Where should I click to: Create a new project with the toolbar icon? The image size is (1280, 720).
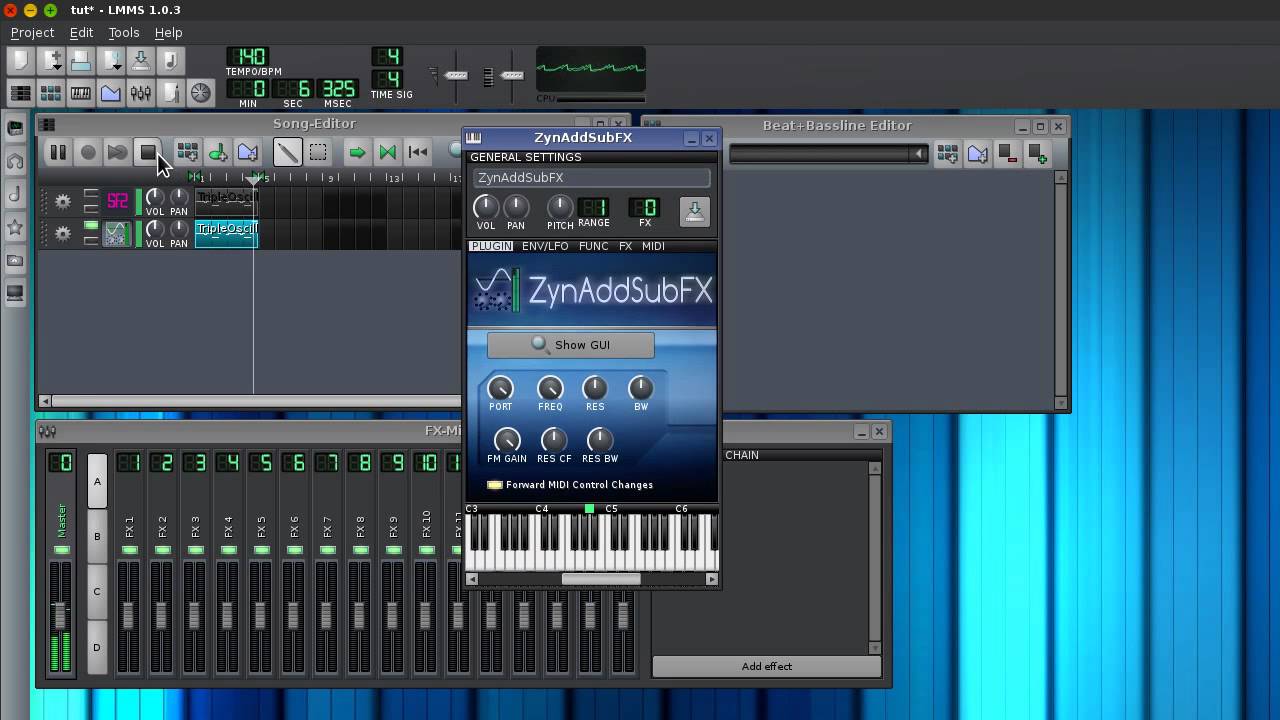[x=20, y=61]
